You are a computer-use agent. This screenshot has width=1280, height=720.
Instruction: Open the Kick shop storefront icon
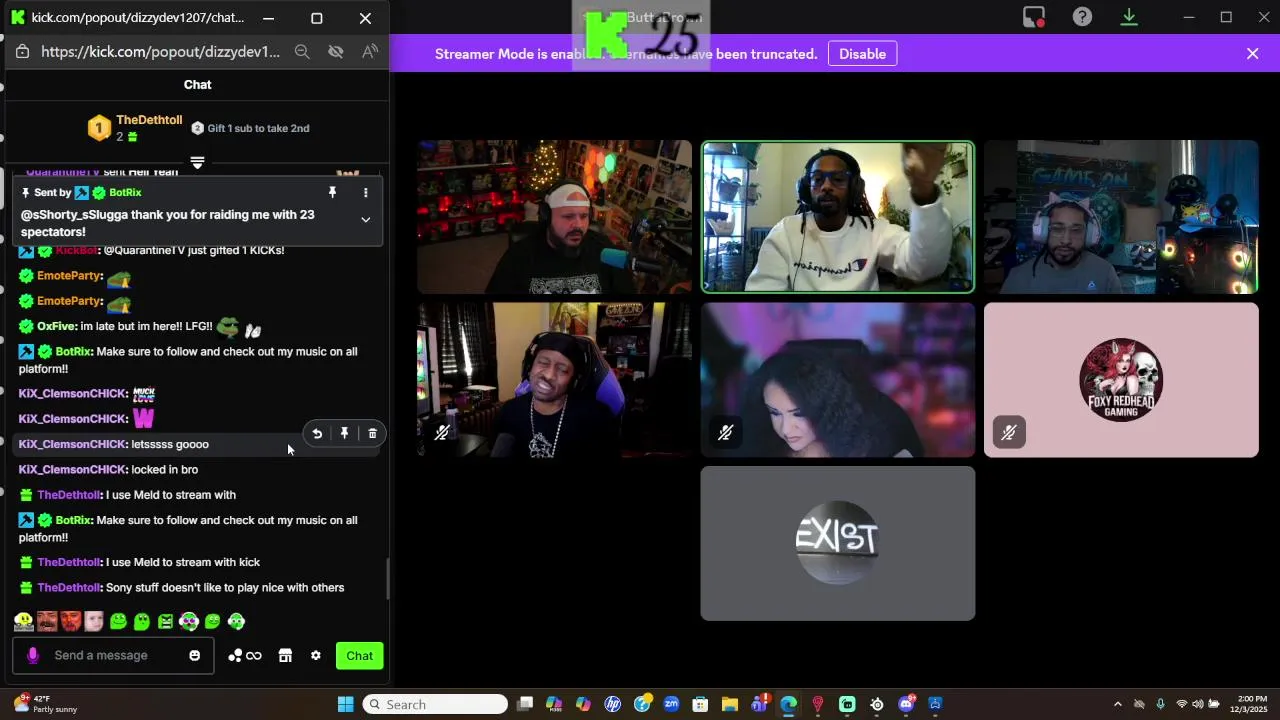point(285,656)
